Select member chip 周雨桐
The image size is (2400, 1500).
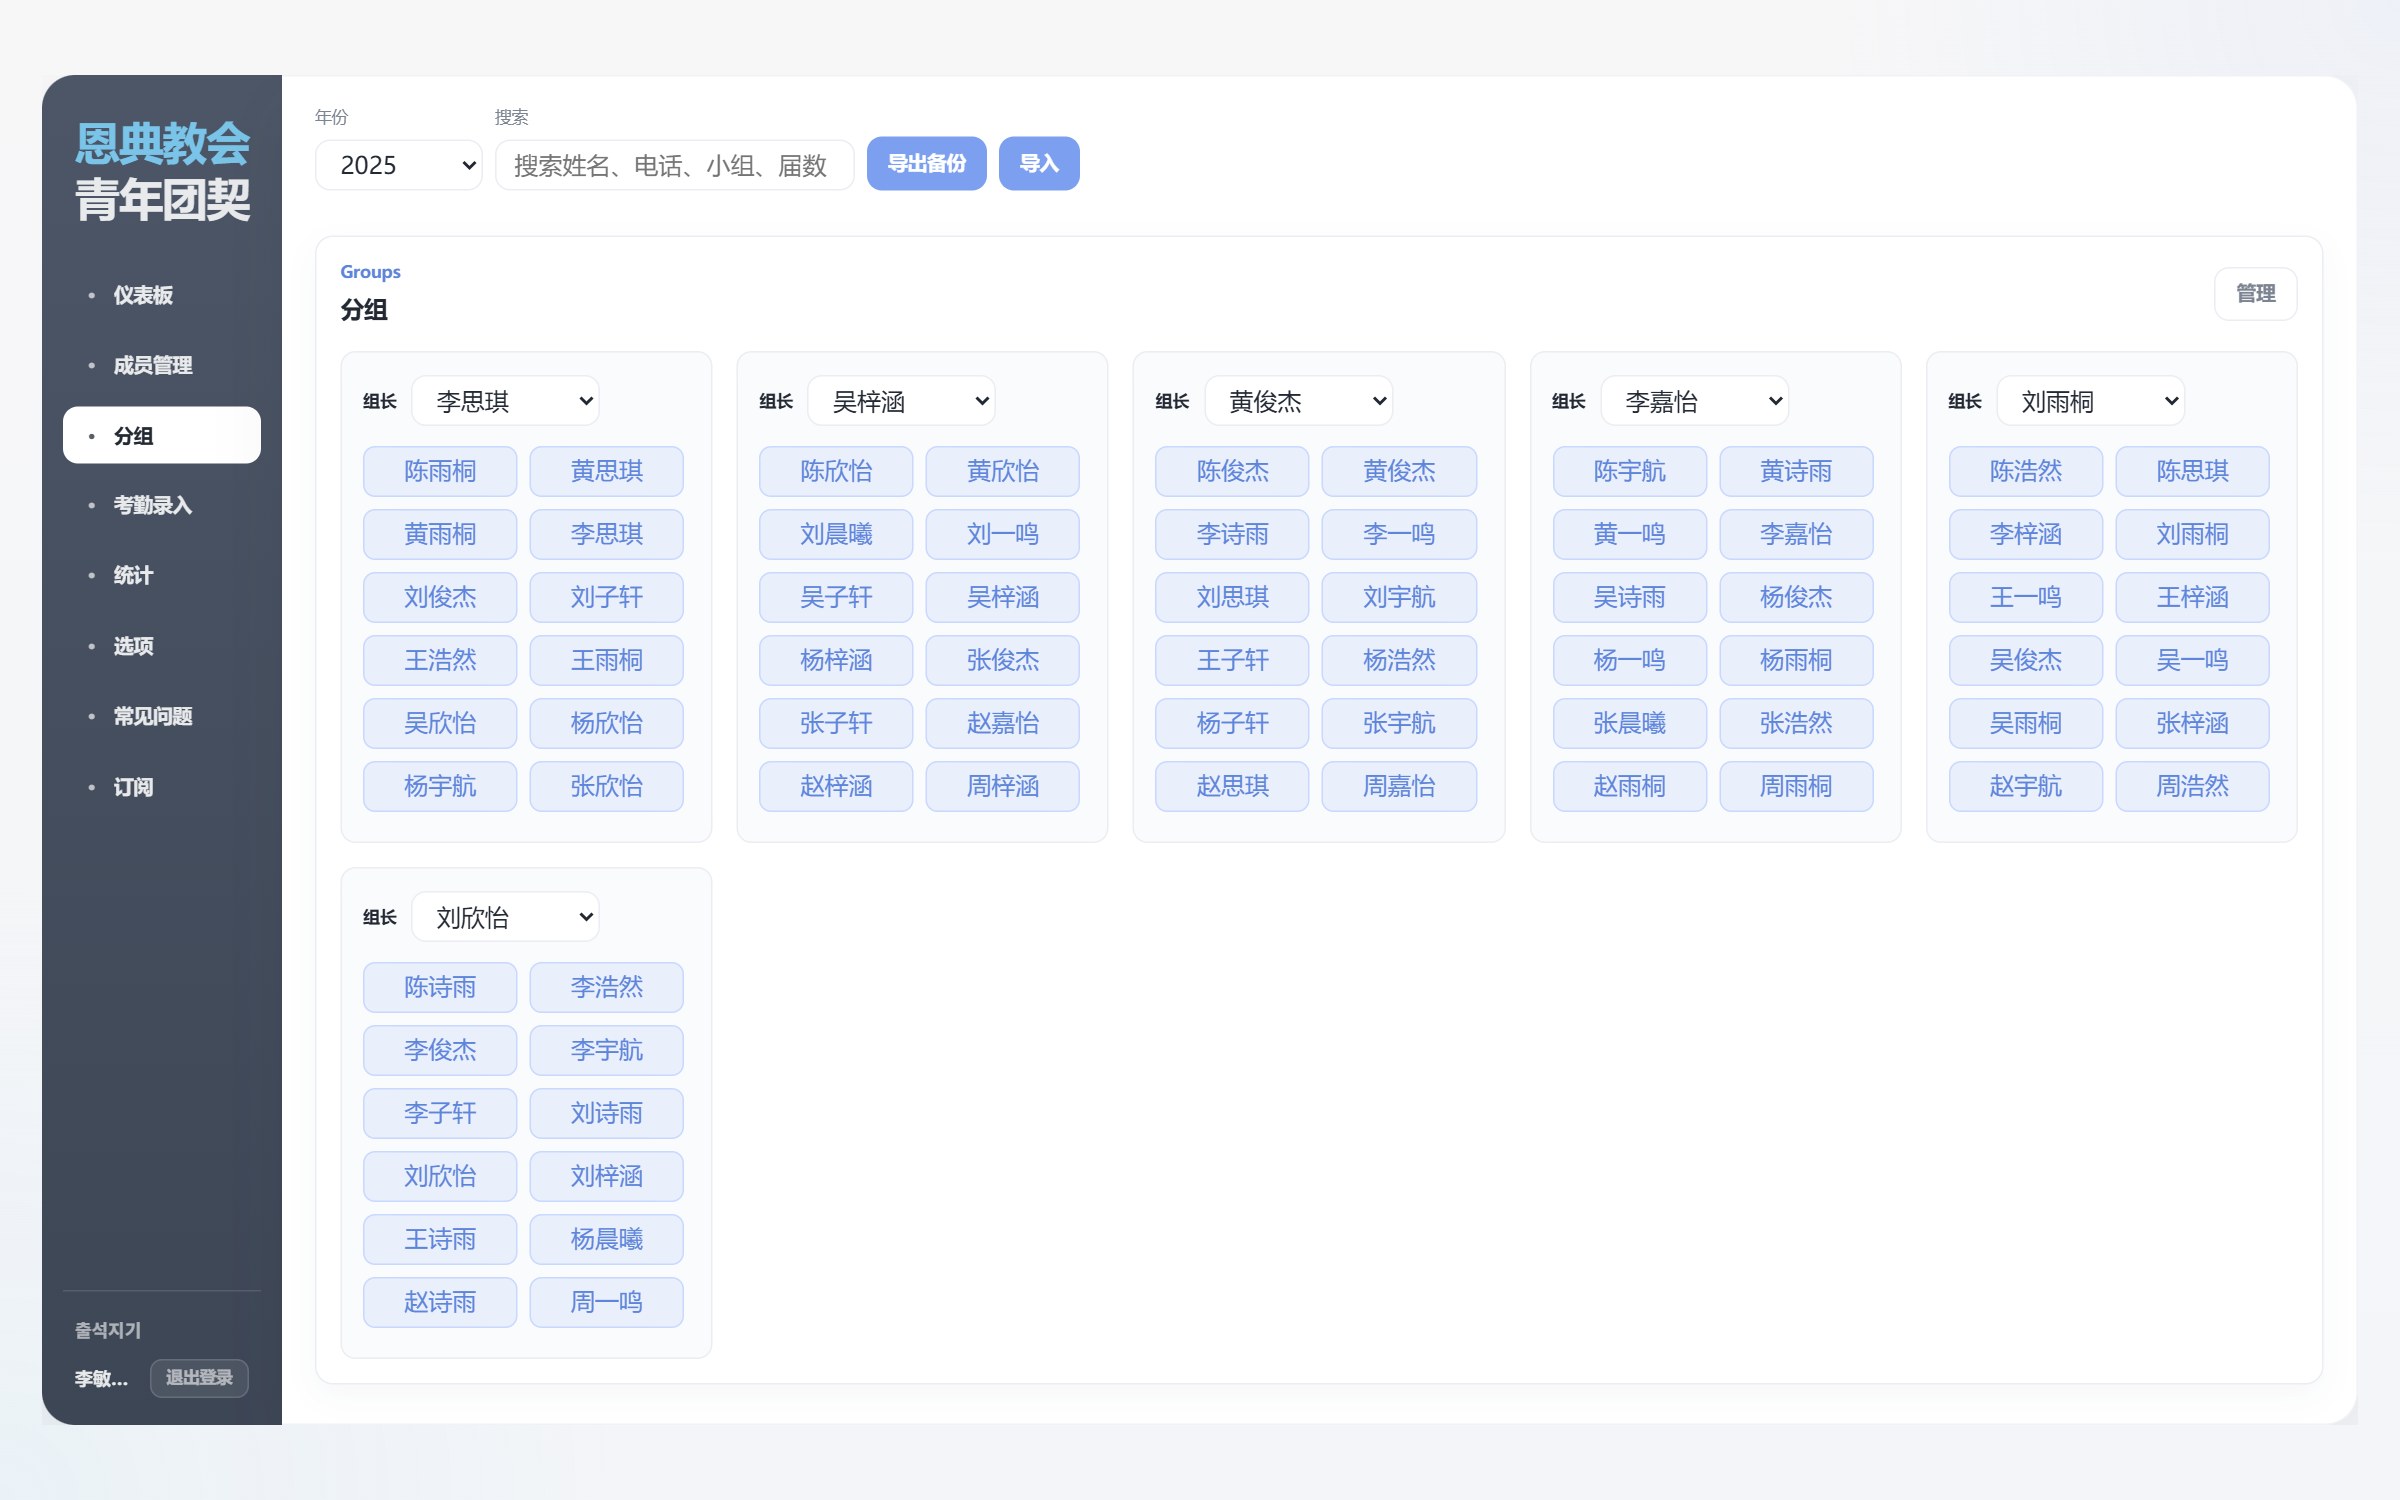coord(1796,786)
